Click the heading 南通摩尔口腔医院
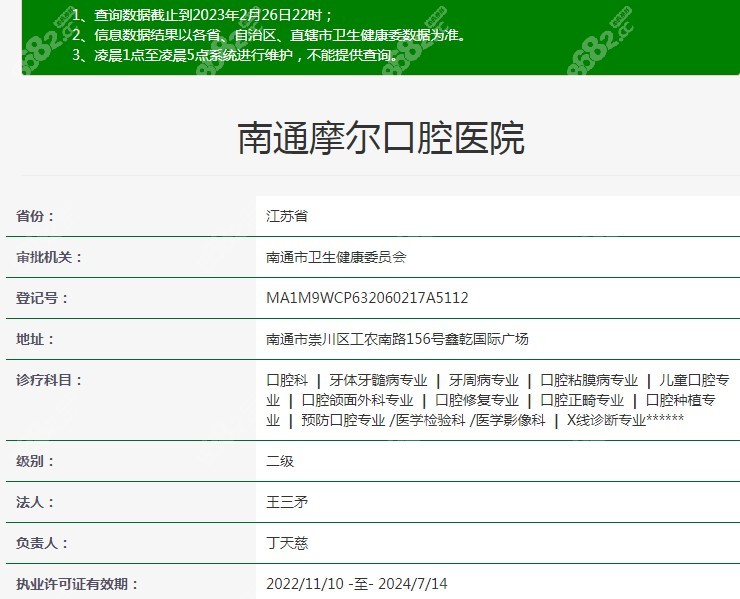Screen dimensions: 740x599 (381, 138)
